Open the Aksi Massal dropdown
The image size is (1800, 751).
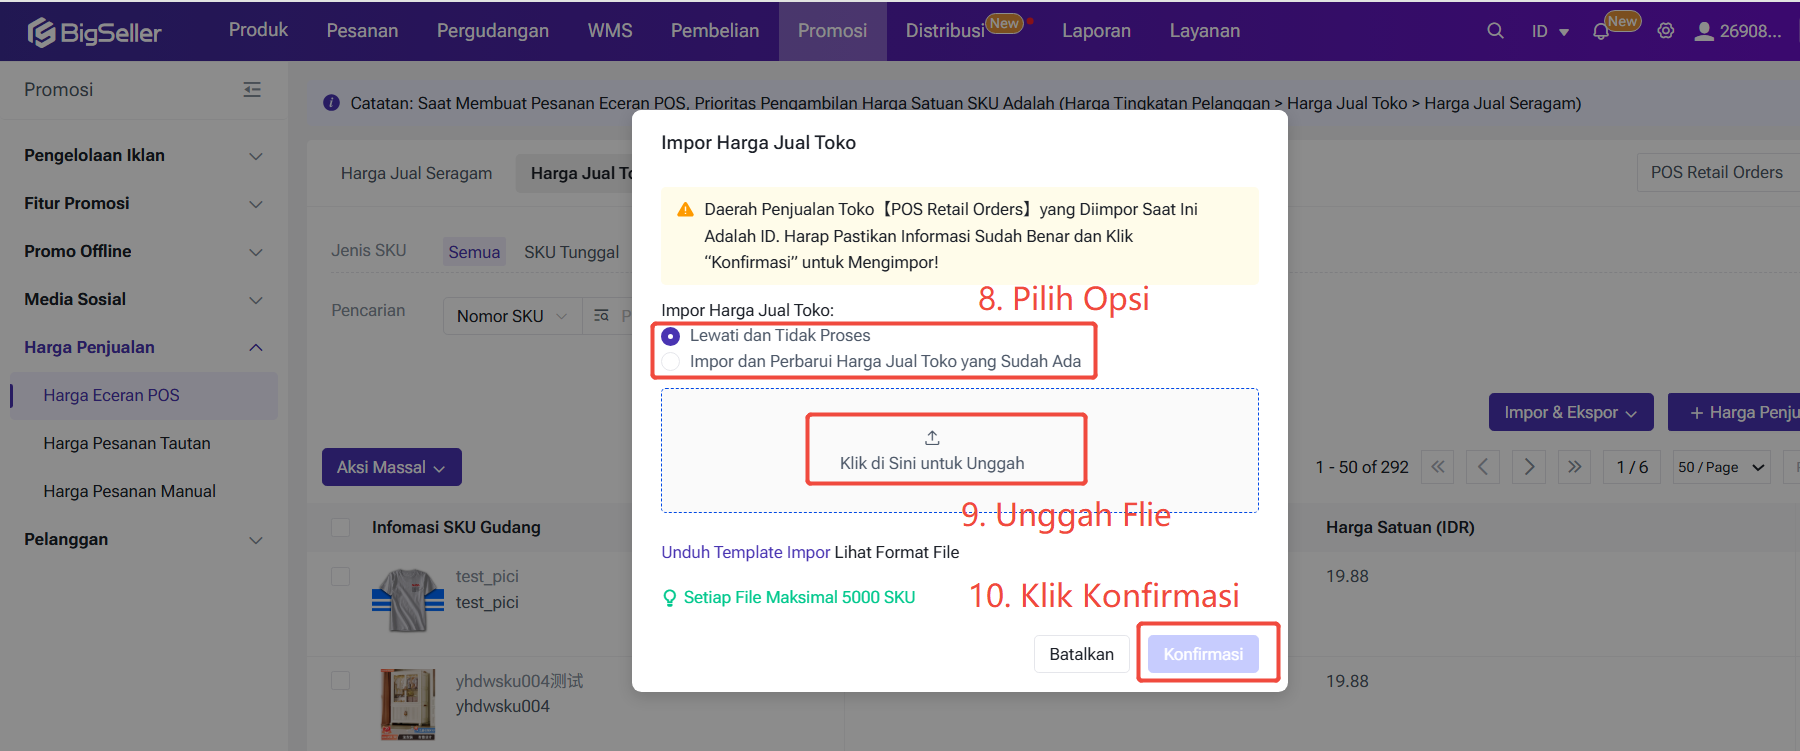392,467
